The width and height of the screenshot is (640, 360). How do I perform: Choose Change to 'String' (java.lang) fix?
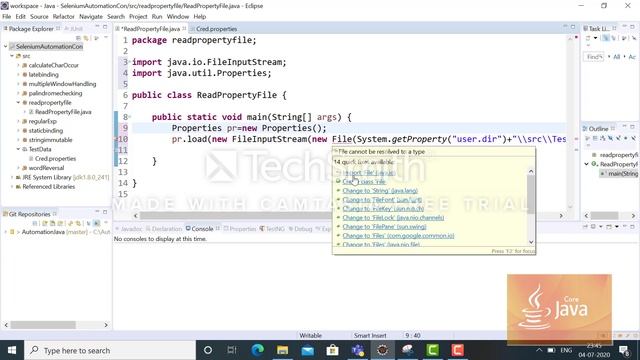coord(380,191)
